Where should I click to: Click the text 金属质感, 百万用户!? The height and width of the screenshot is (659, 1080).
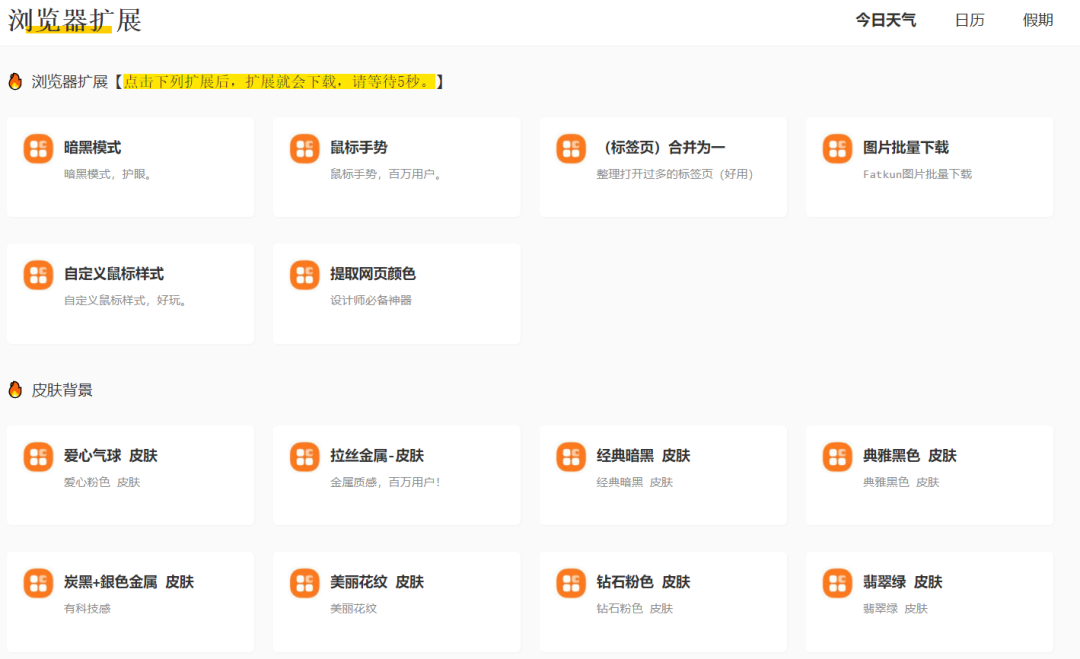(x=385, y=482)
